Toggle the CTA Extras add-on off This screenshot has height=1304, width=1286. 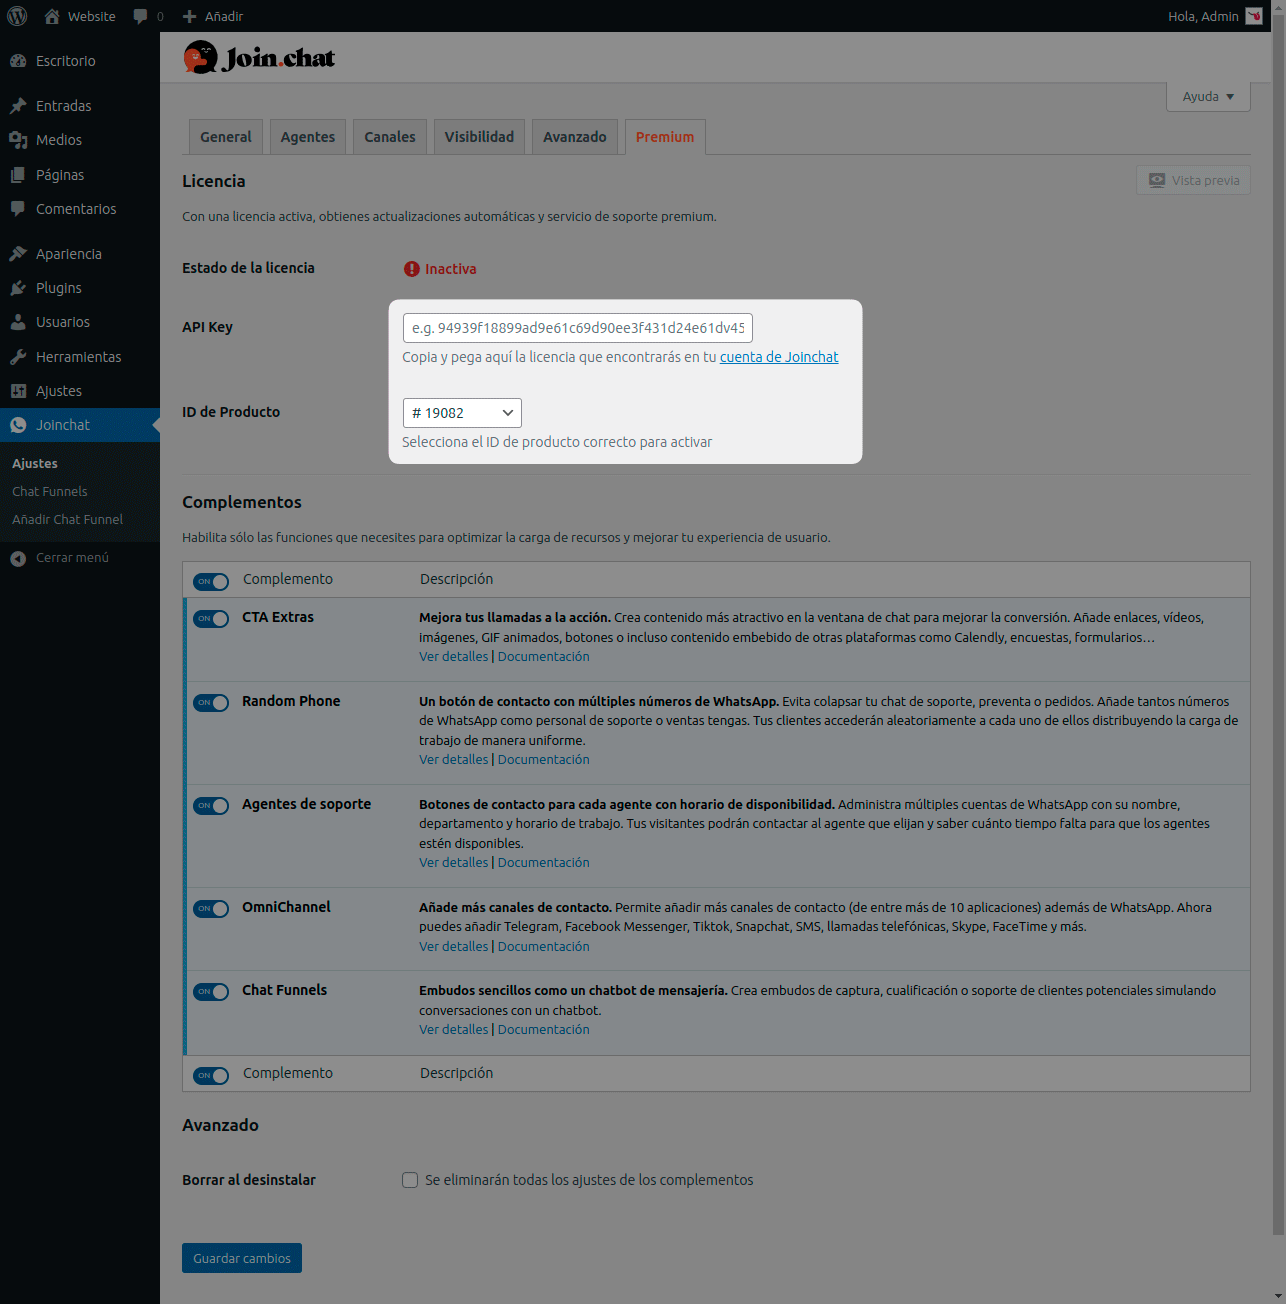pyautogui.click(x=211, y=619)
